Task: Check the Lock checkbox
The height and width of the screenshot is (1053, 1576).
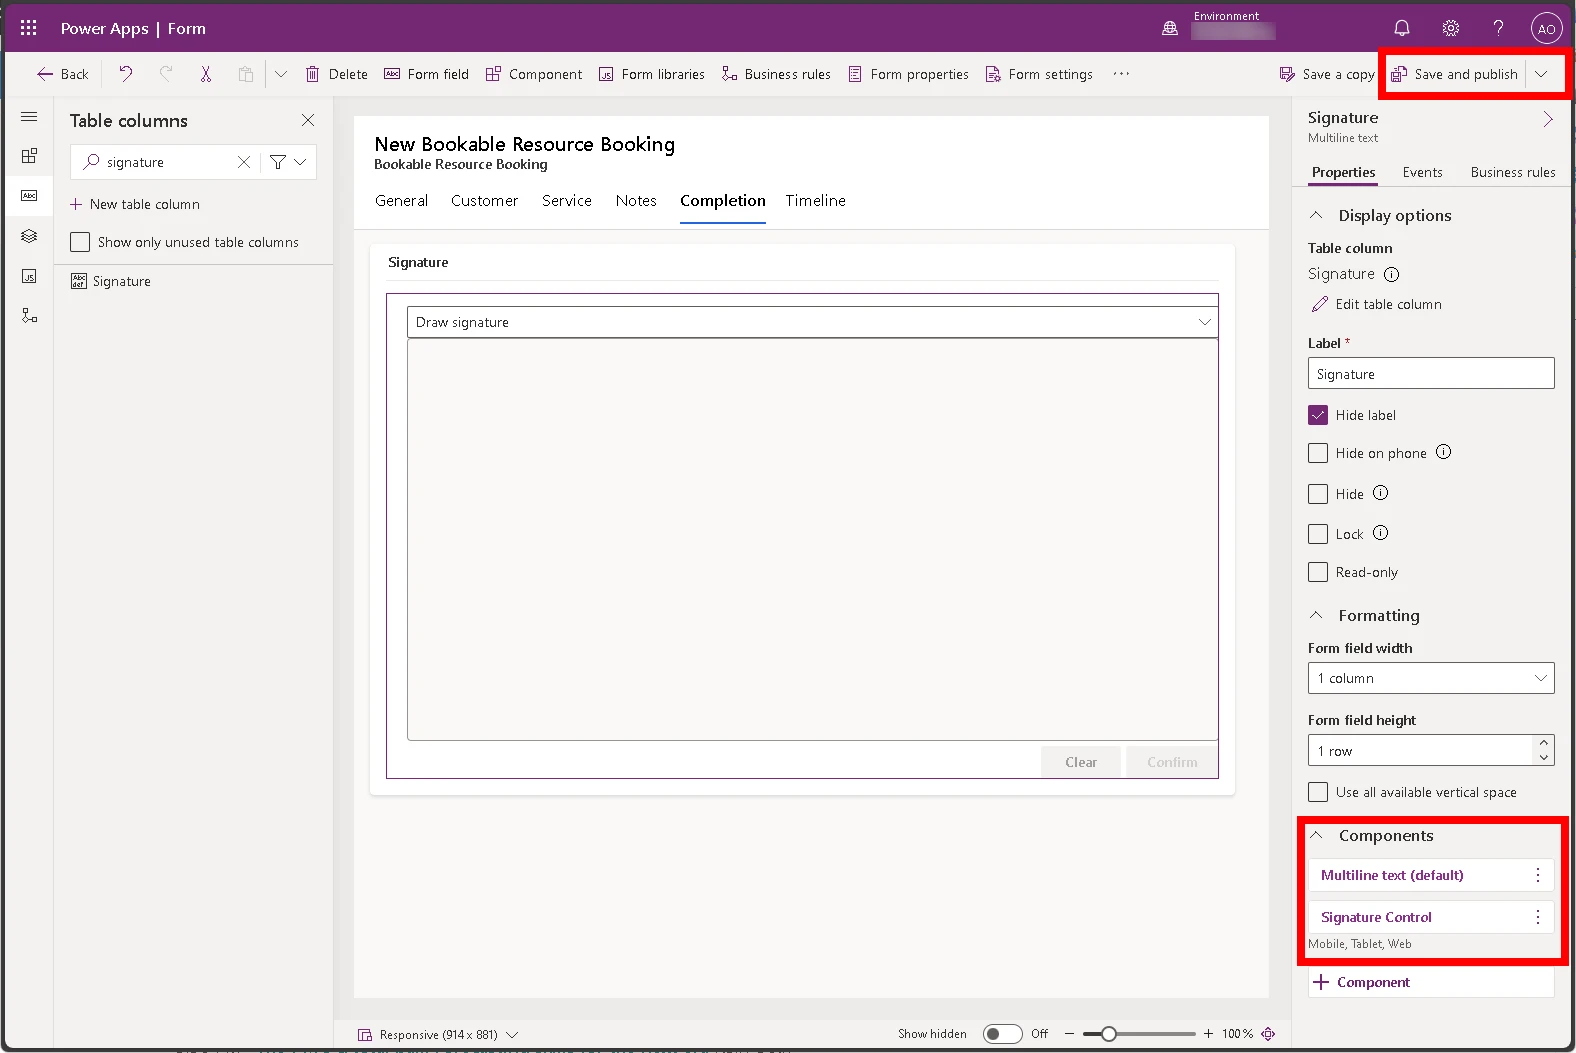Action: click(1318, 534)
